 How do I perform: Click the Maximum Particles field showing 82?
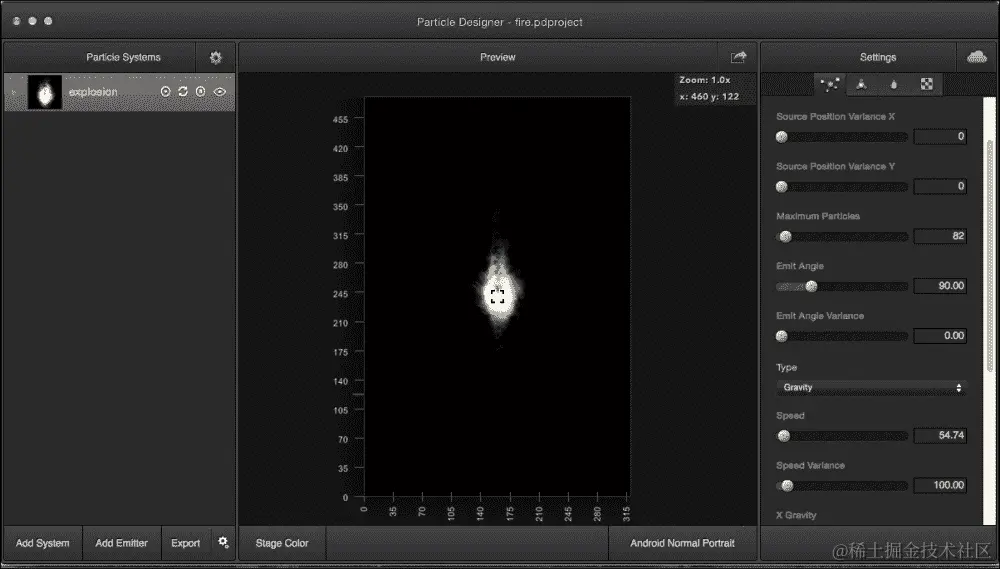tap(940, 236)
